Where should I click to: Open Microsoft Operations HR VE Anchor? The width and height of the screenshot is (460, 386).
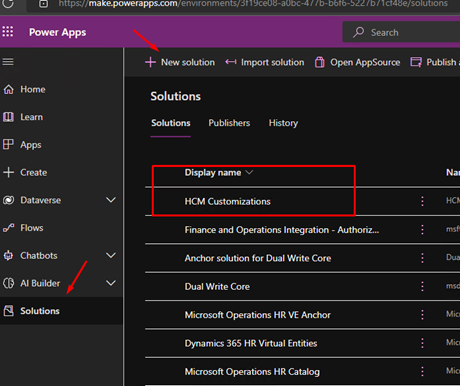258,315
